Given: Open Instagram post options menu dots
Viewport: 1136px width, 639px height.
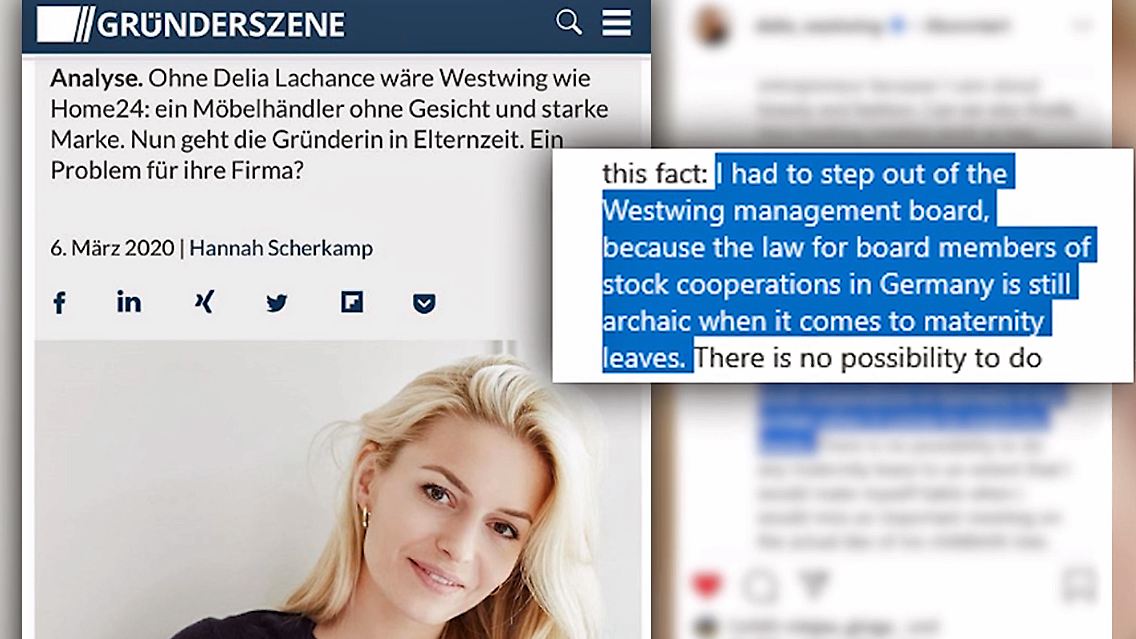Looking at the screenshot, I should point(1082,26).
